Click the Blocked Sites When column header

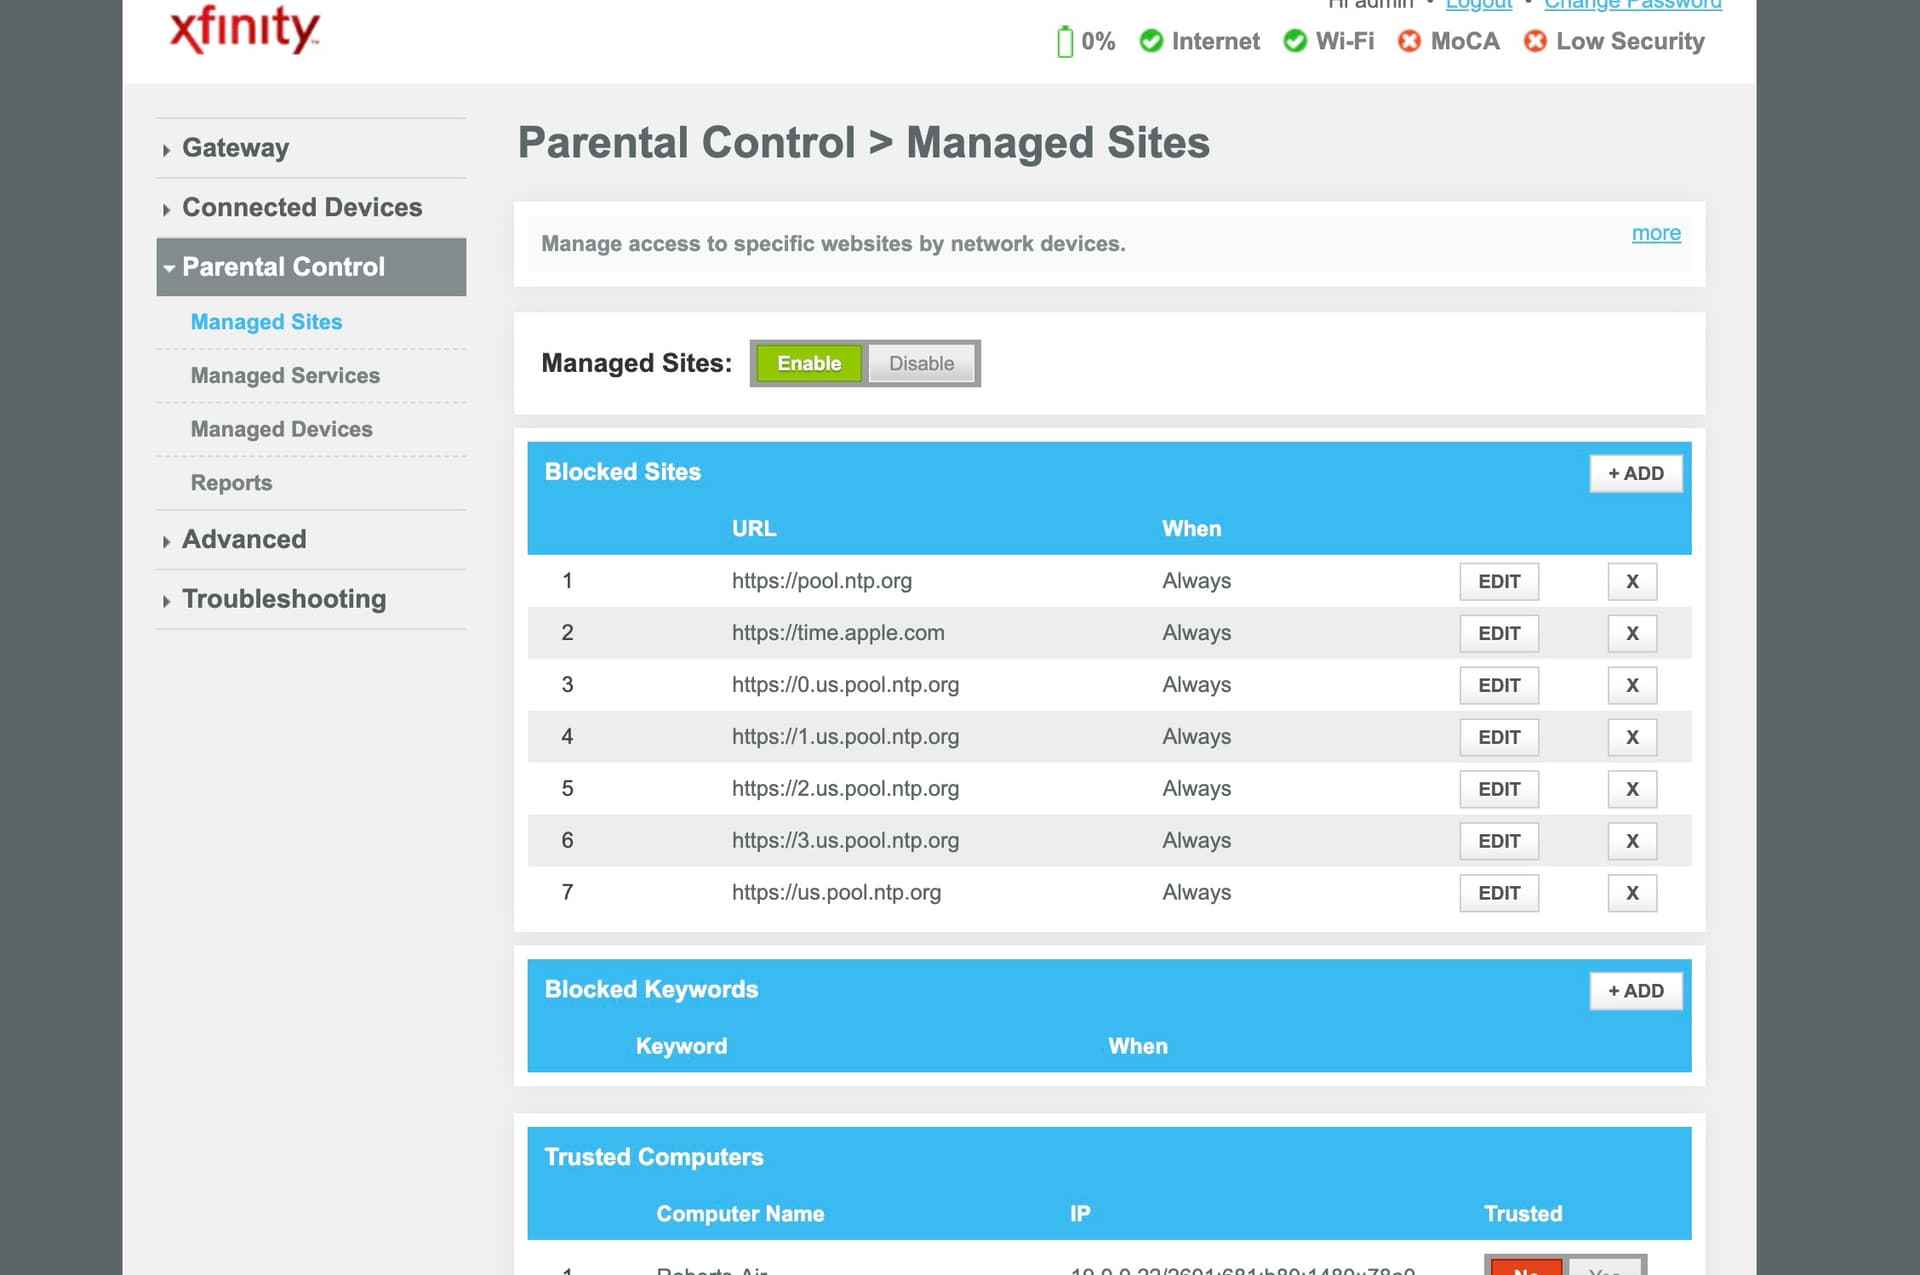1191,529
